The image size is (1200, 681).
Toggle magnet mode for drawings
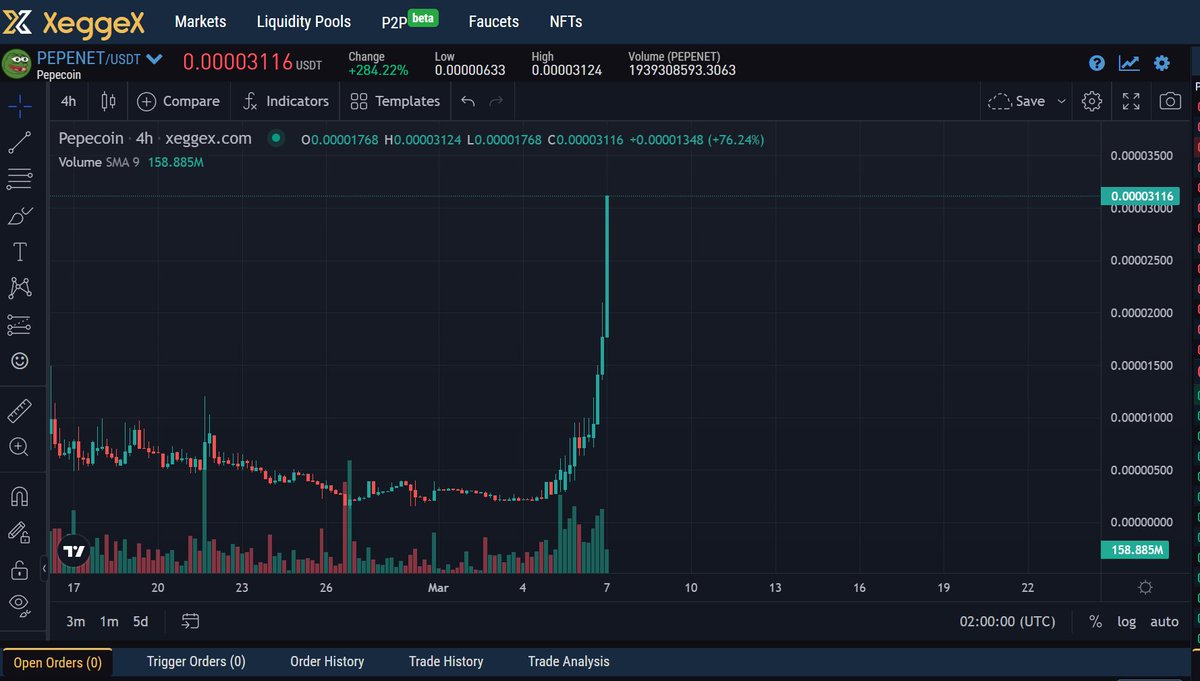click(20, 496)
